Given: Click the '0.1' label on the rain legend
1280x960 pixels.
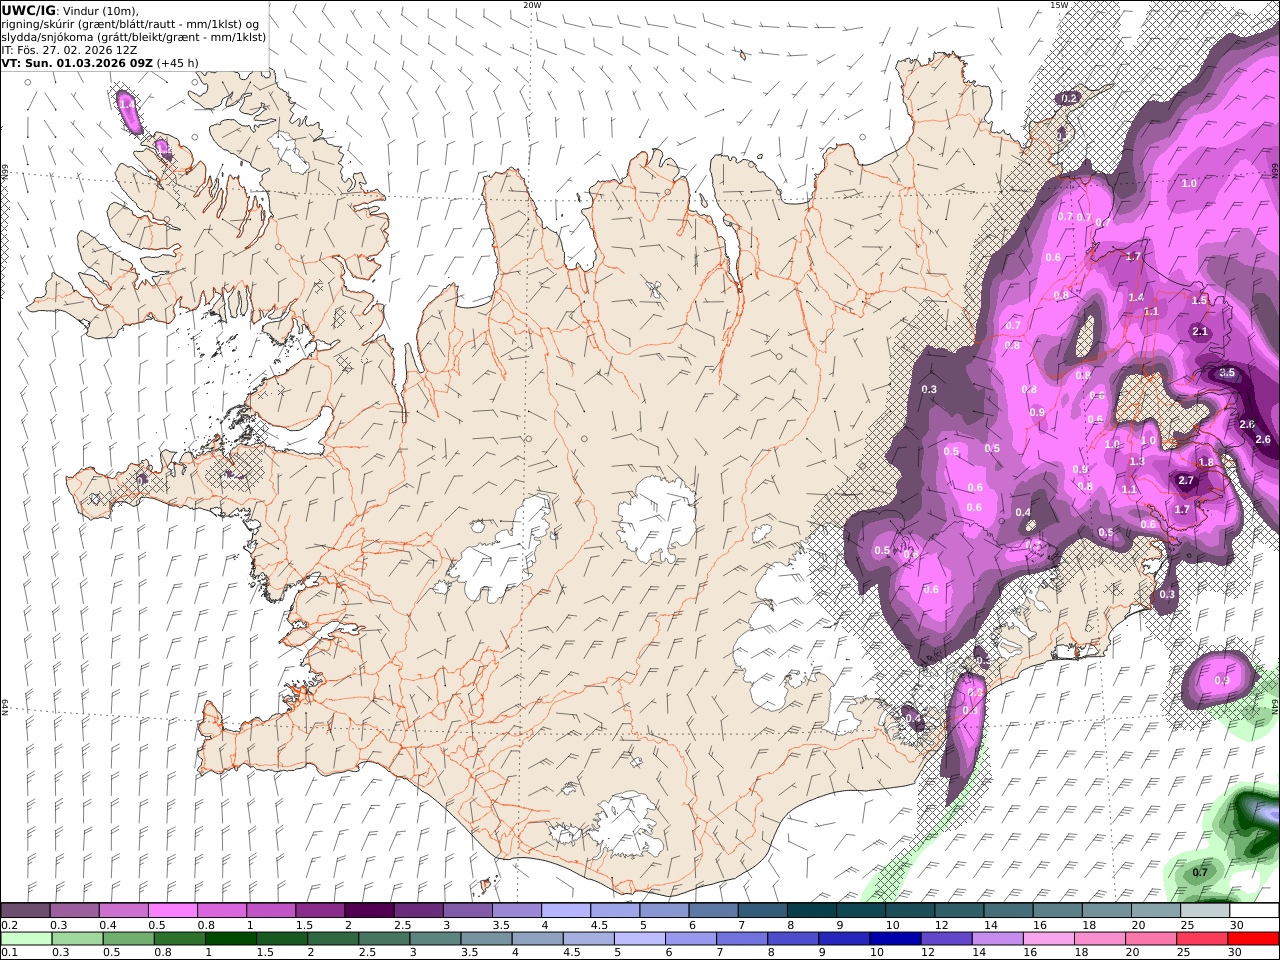Looking at the screenshot, I should click(9, 953).
